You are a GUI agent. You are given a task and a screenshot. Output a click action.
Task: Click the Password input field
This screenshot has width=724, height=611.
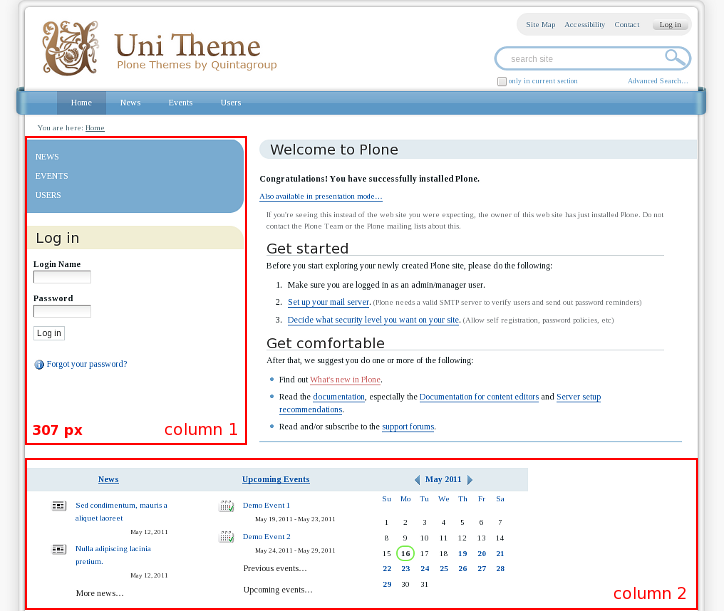coord(62,312)
